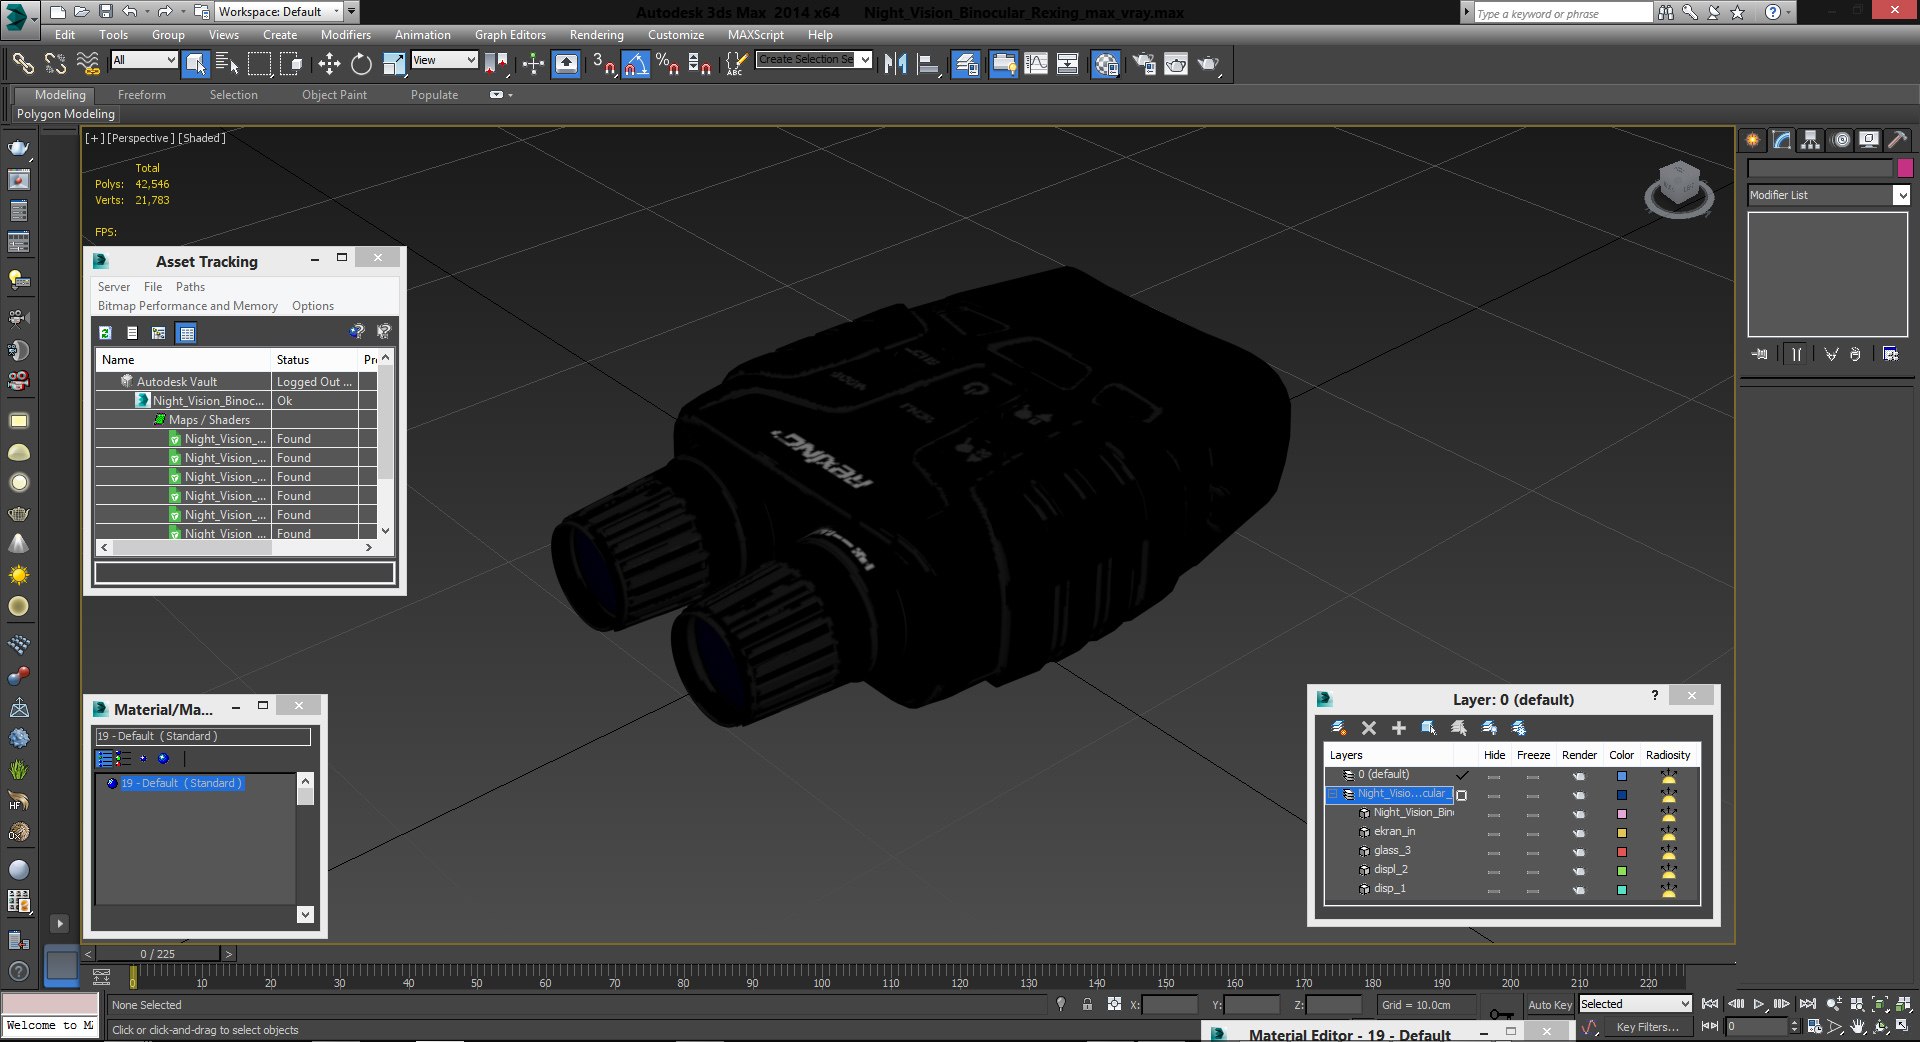1920x1042 pixels.
Task: Click the Pan View hand icon
Action: 1858,1026
